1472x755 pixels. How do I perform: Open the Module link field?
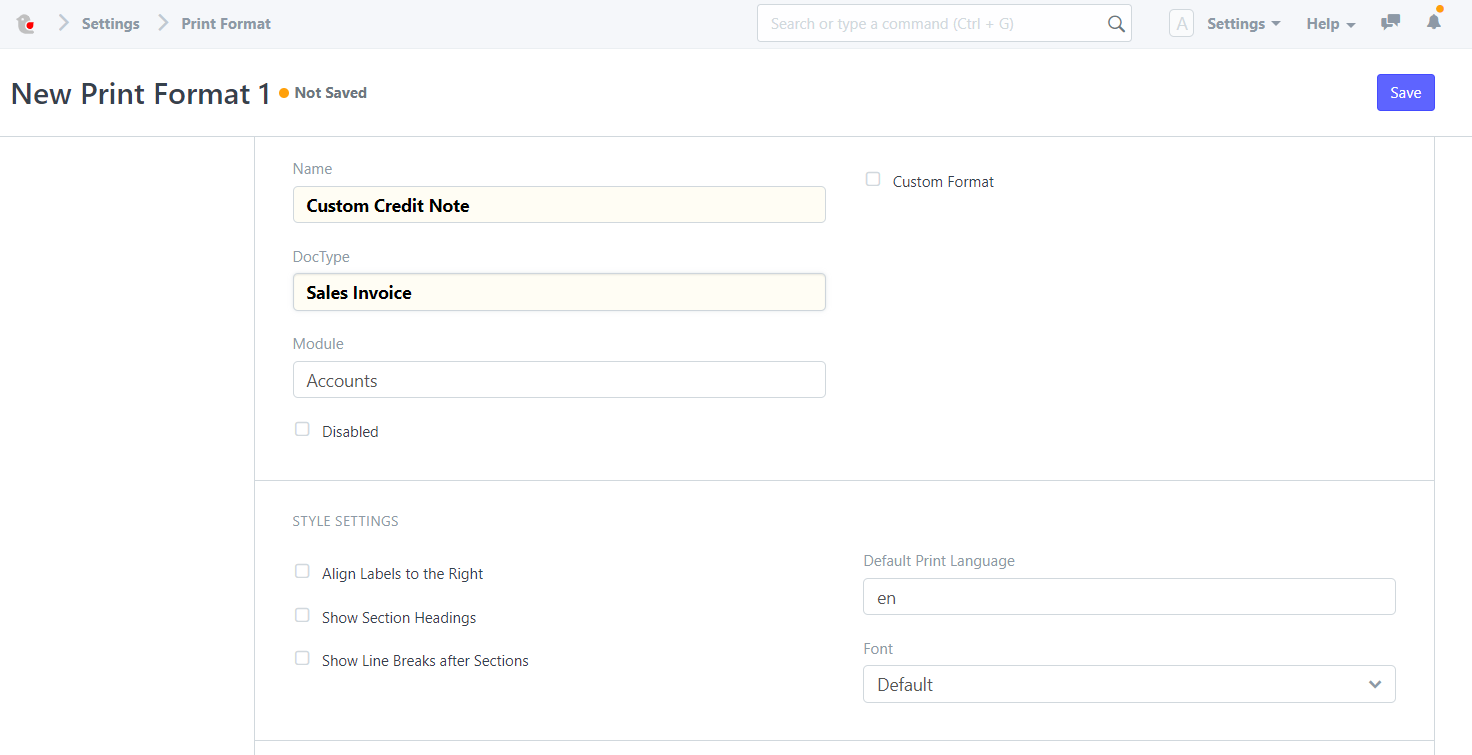559,380
